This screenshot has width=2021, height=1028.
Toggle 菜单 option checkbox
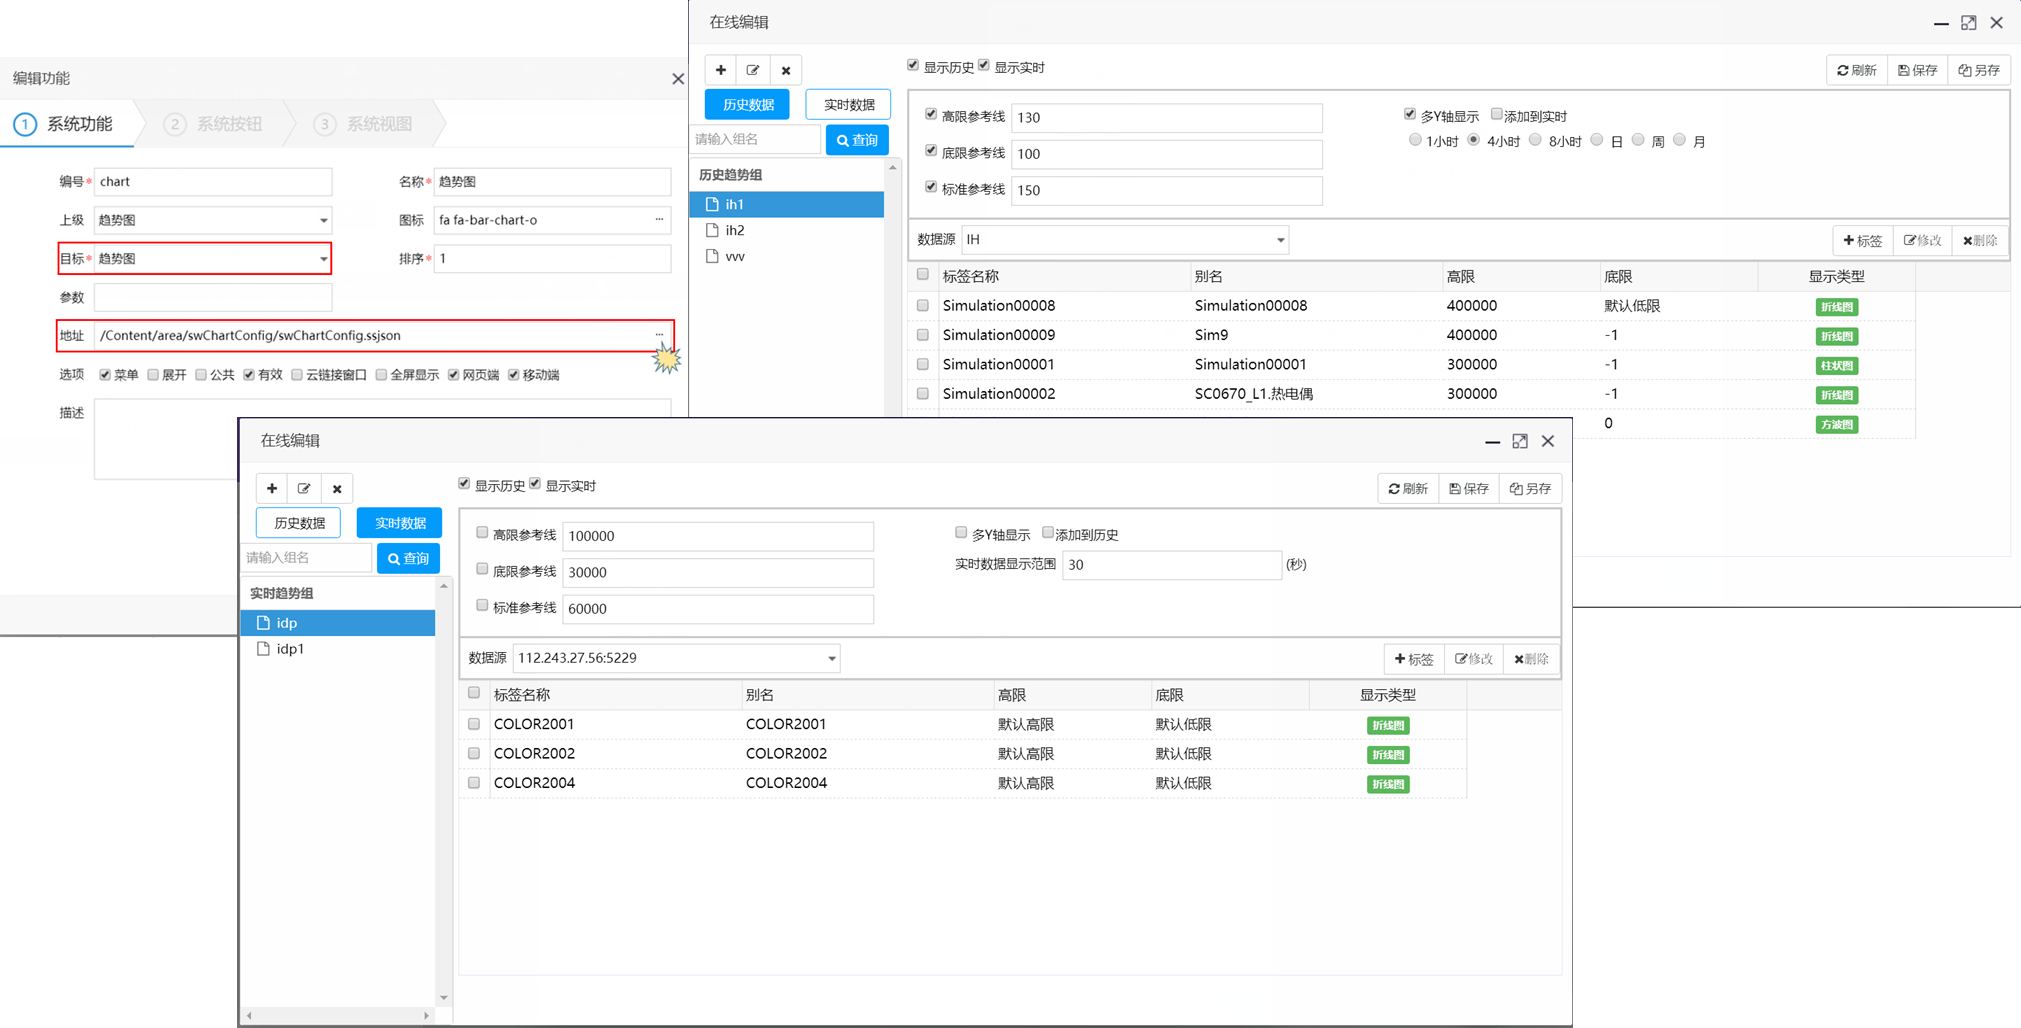tap(105, 375)
